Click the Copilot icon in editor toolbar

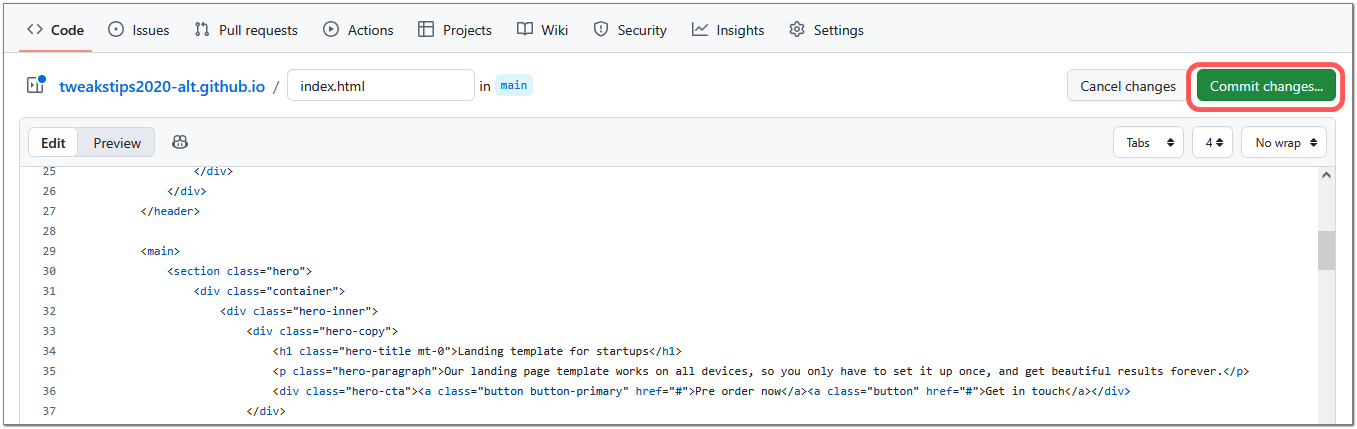click(180, 142)
